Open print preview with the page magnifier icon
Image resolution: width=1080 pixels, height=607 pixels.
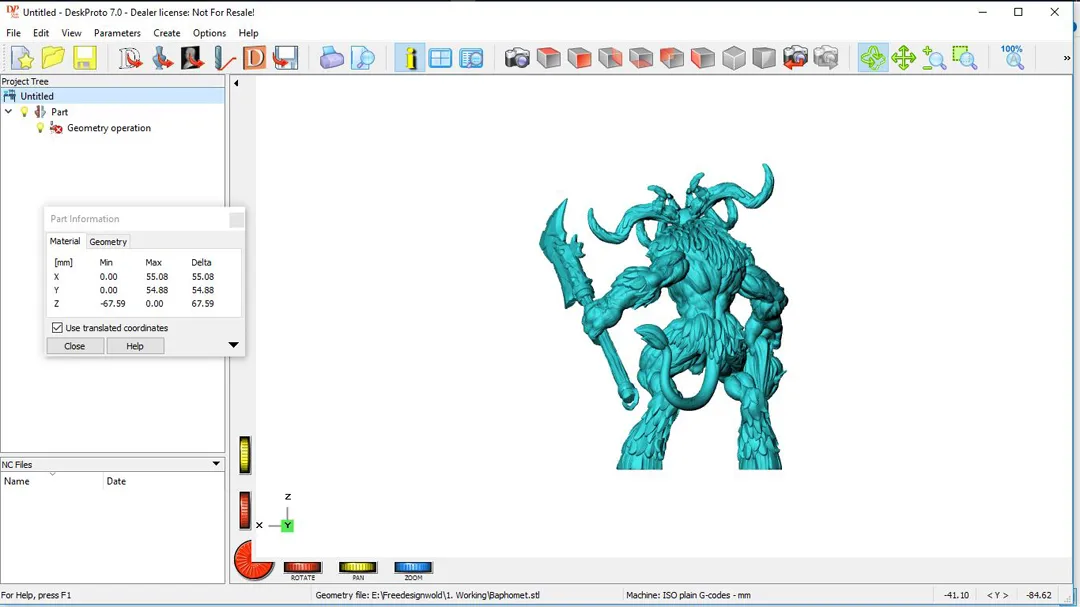coord(363,58)
